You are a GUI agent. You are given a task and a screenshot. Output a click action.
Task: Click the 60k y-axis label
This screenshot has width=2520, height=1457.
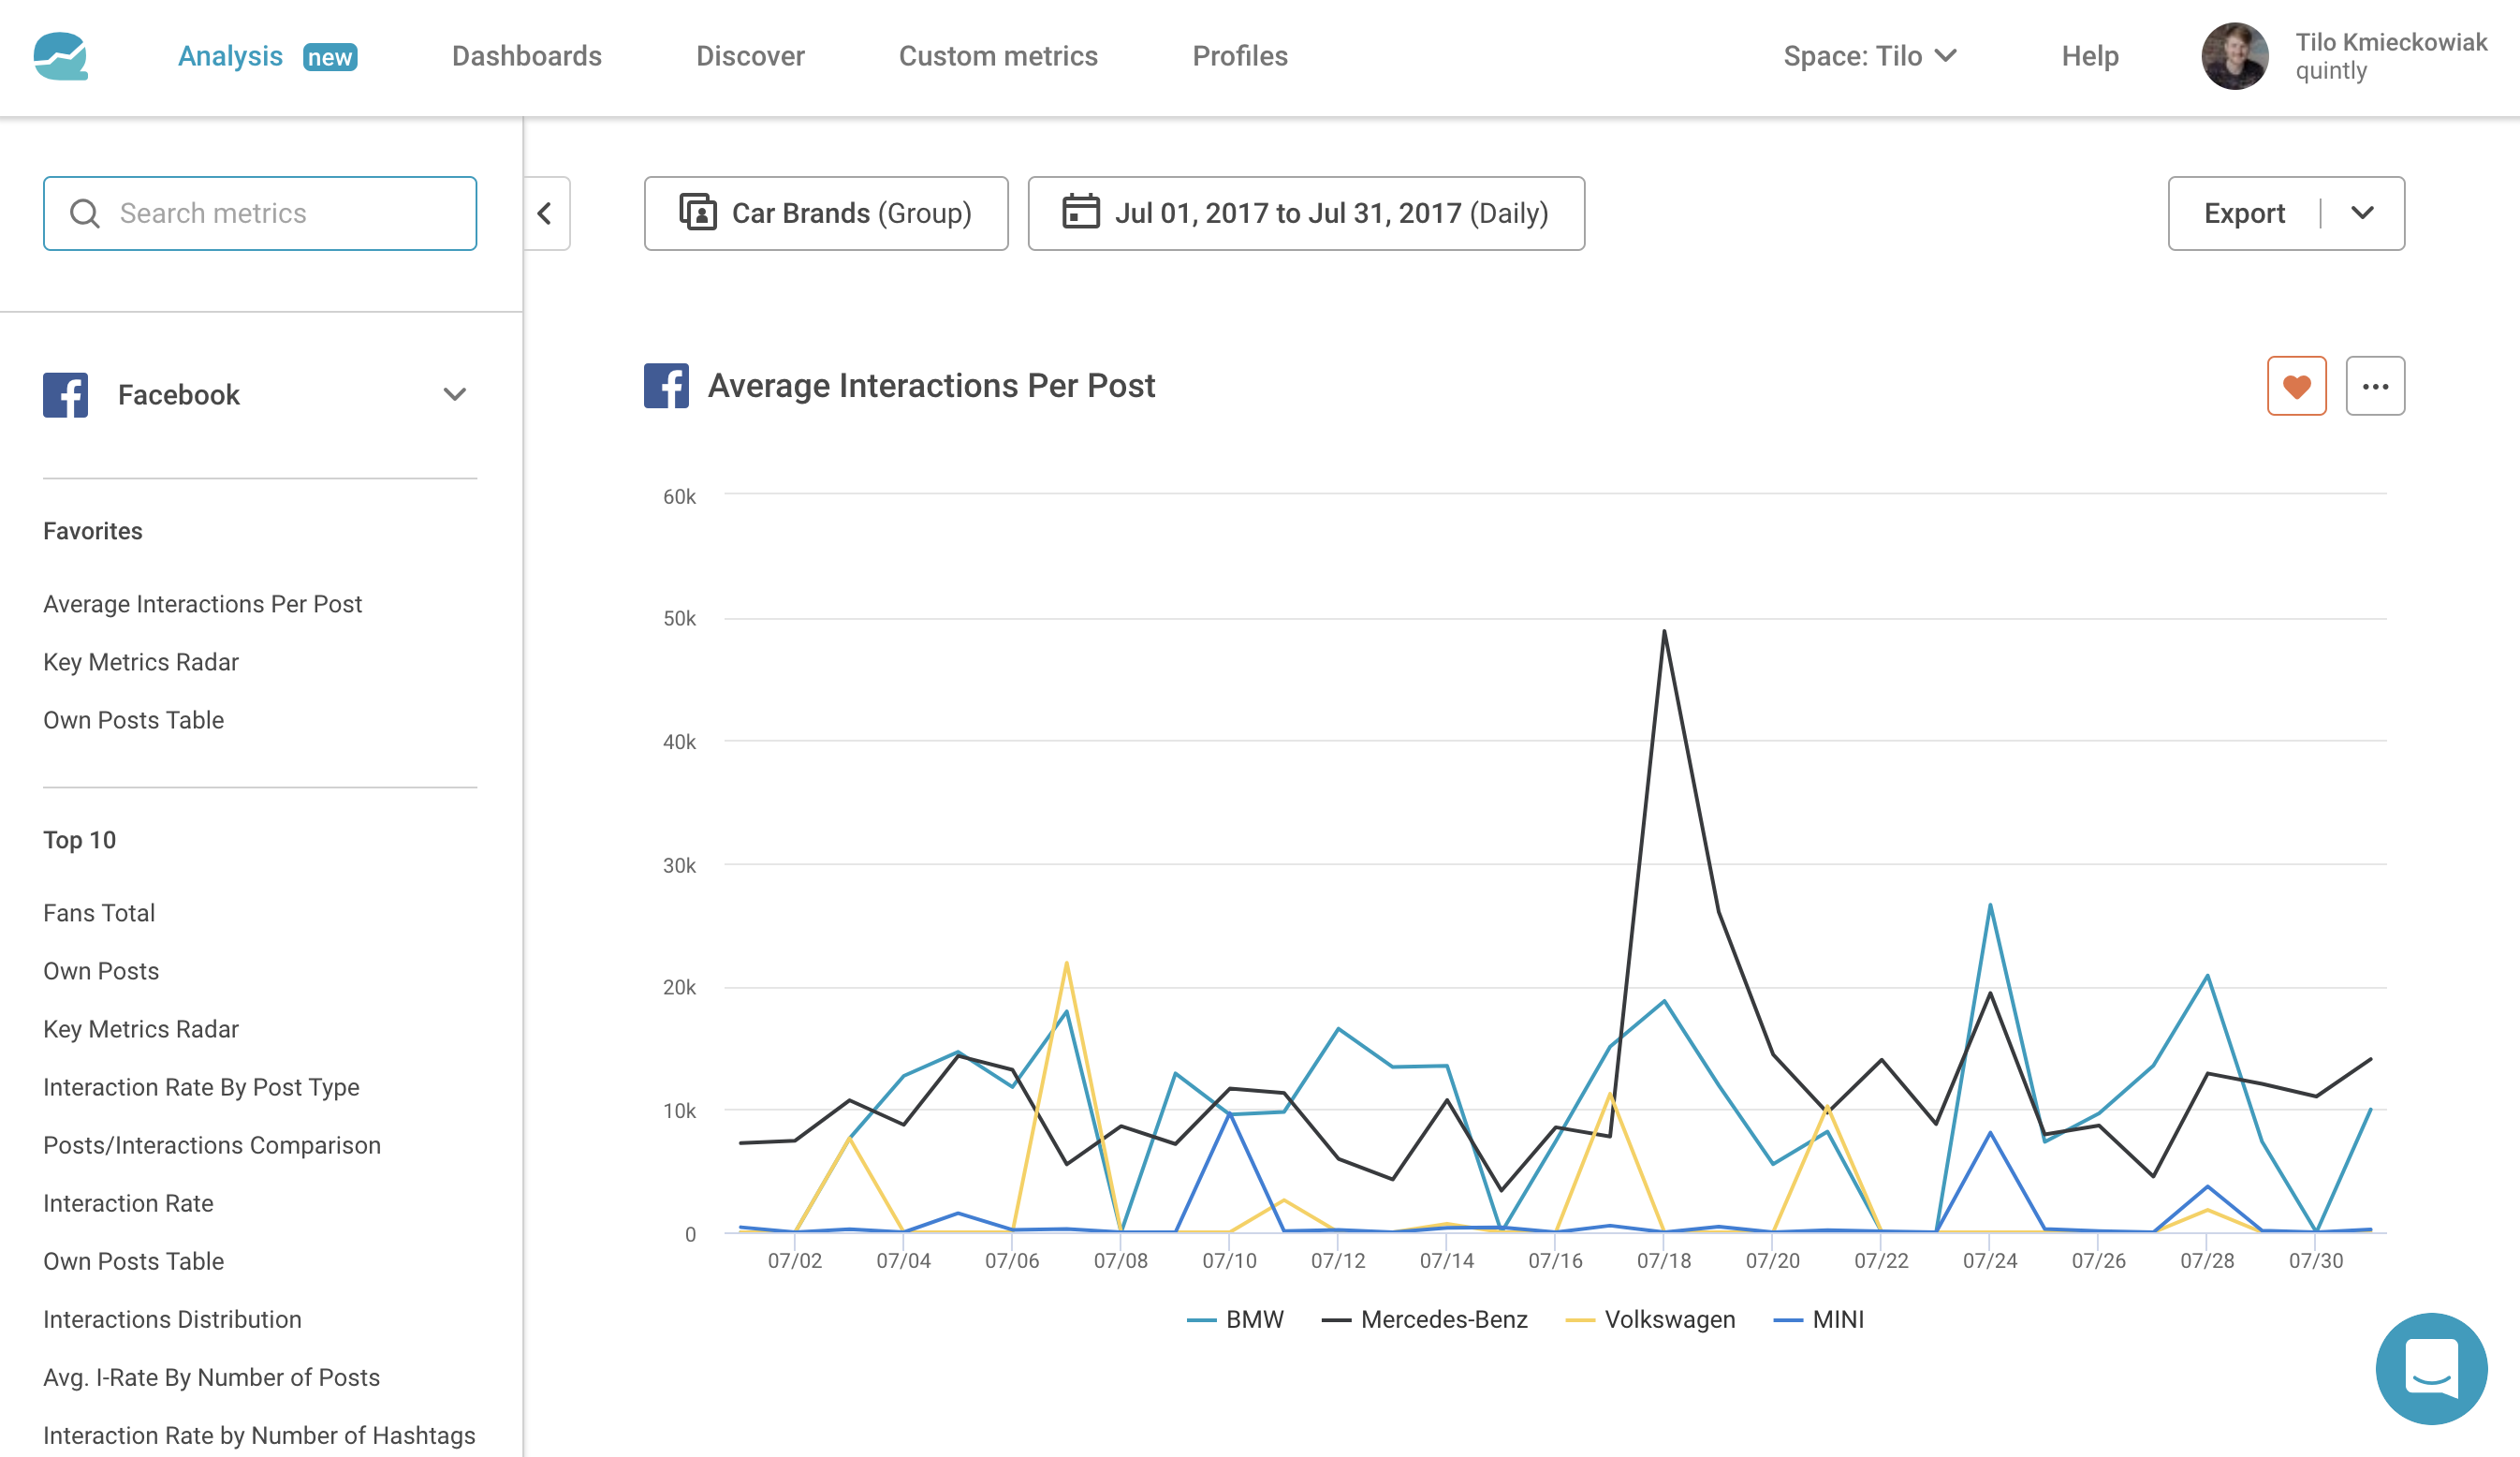679,497
